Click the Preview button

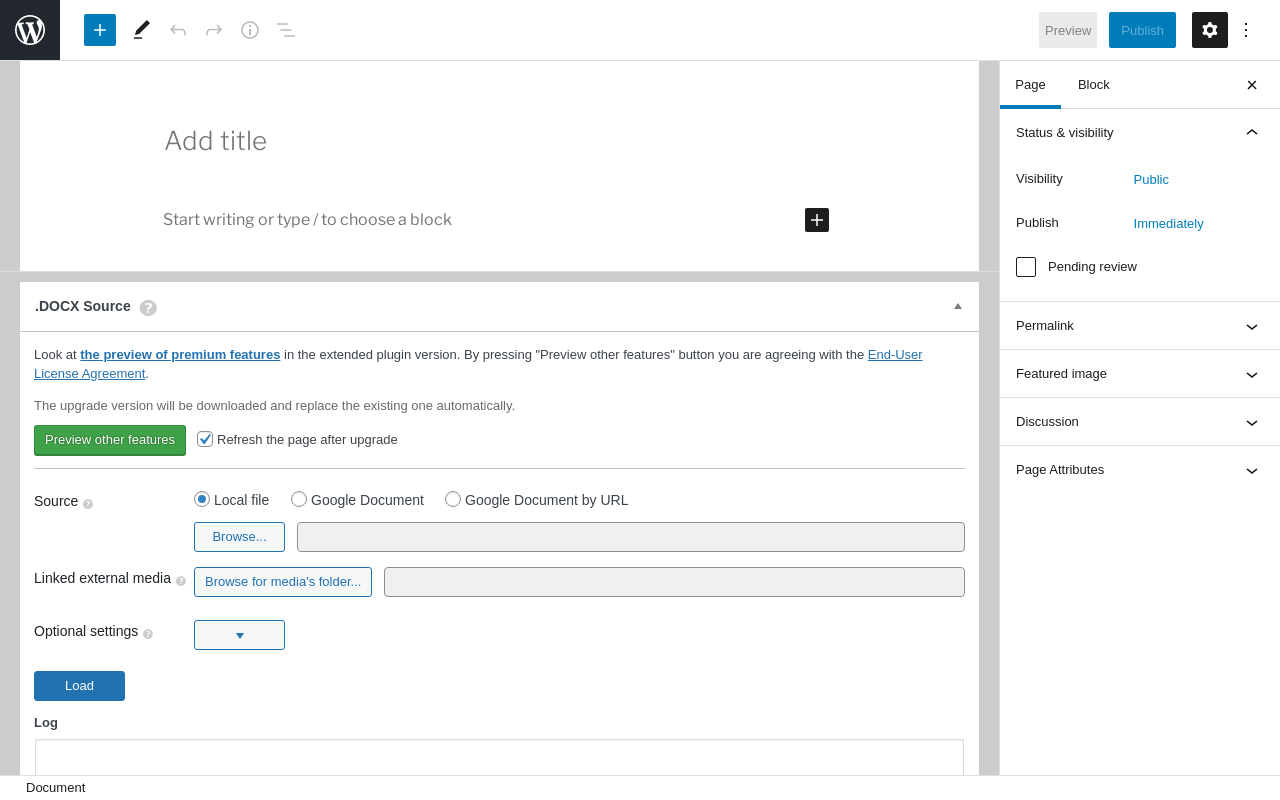point(1068,30)
